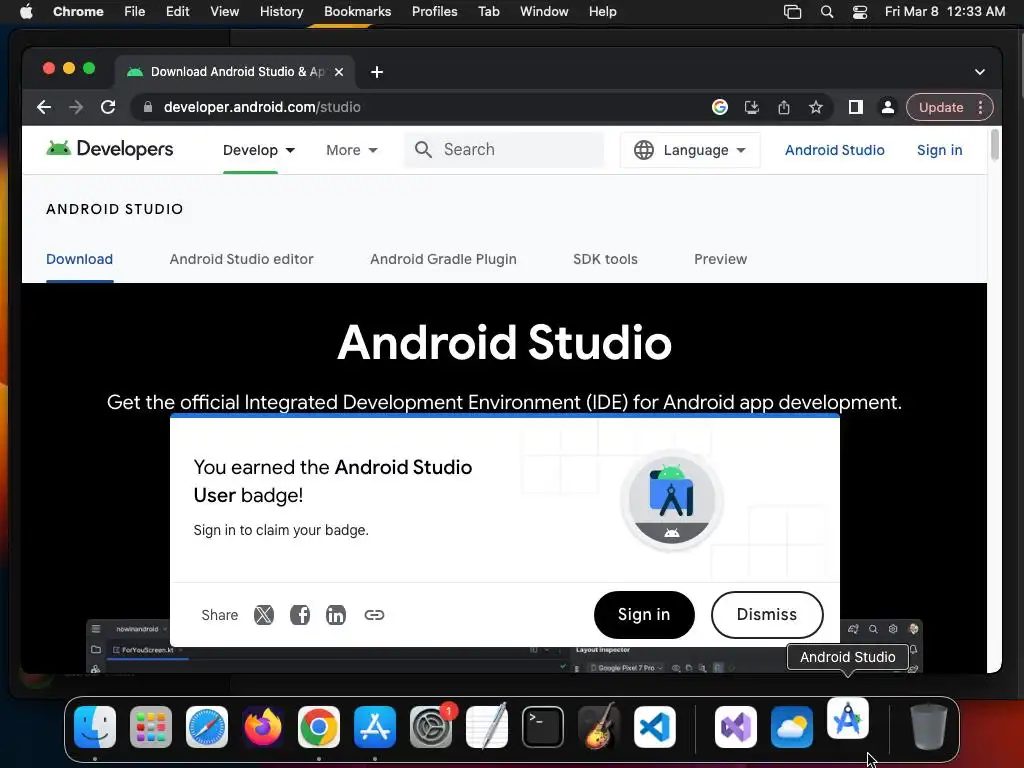Open Trash in the Dock
1024x768 pixels.
point(929,727)
